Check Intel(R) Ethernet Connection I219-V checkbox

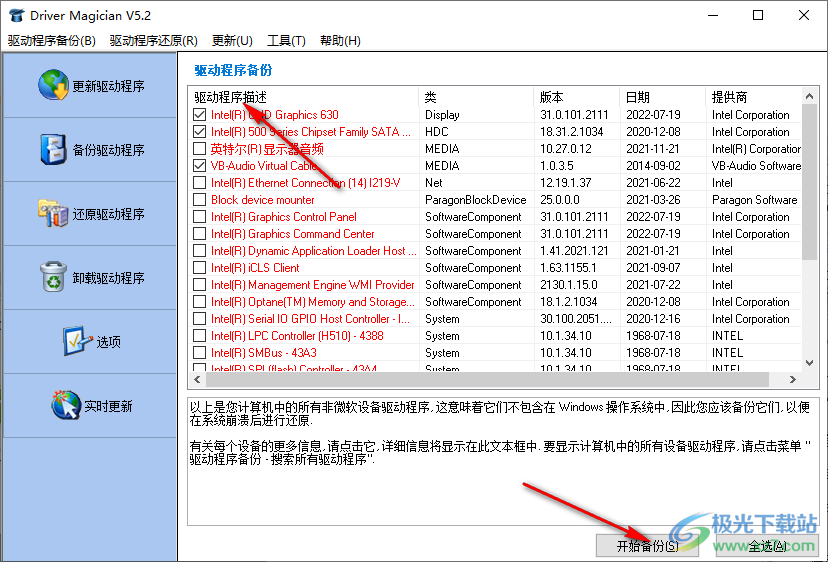coord(200,183)
